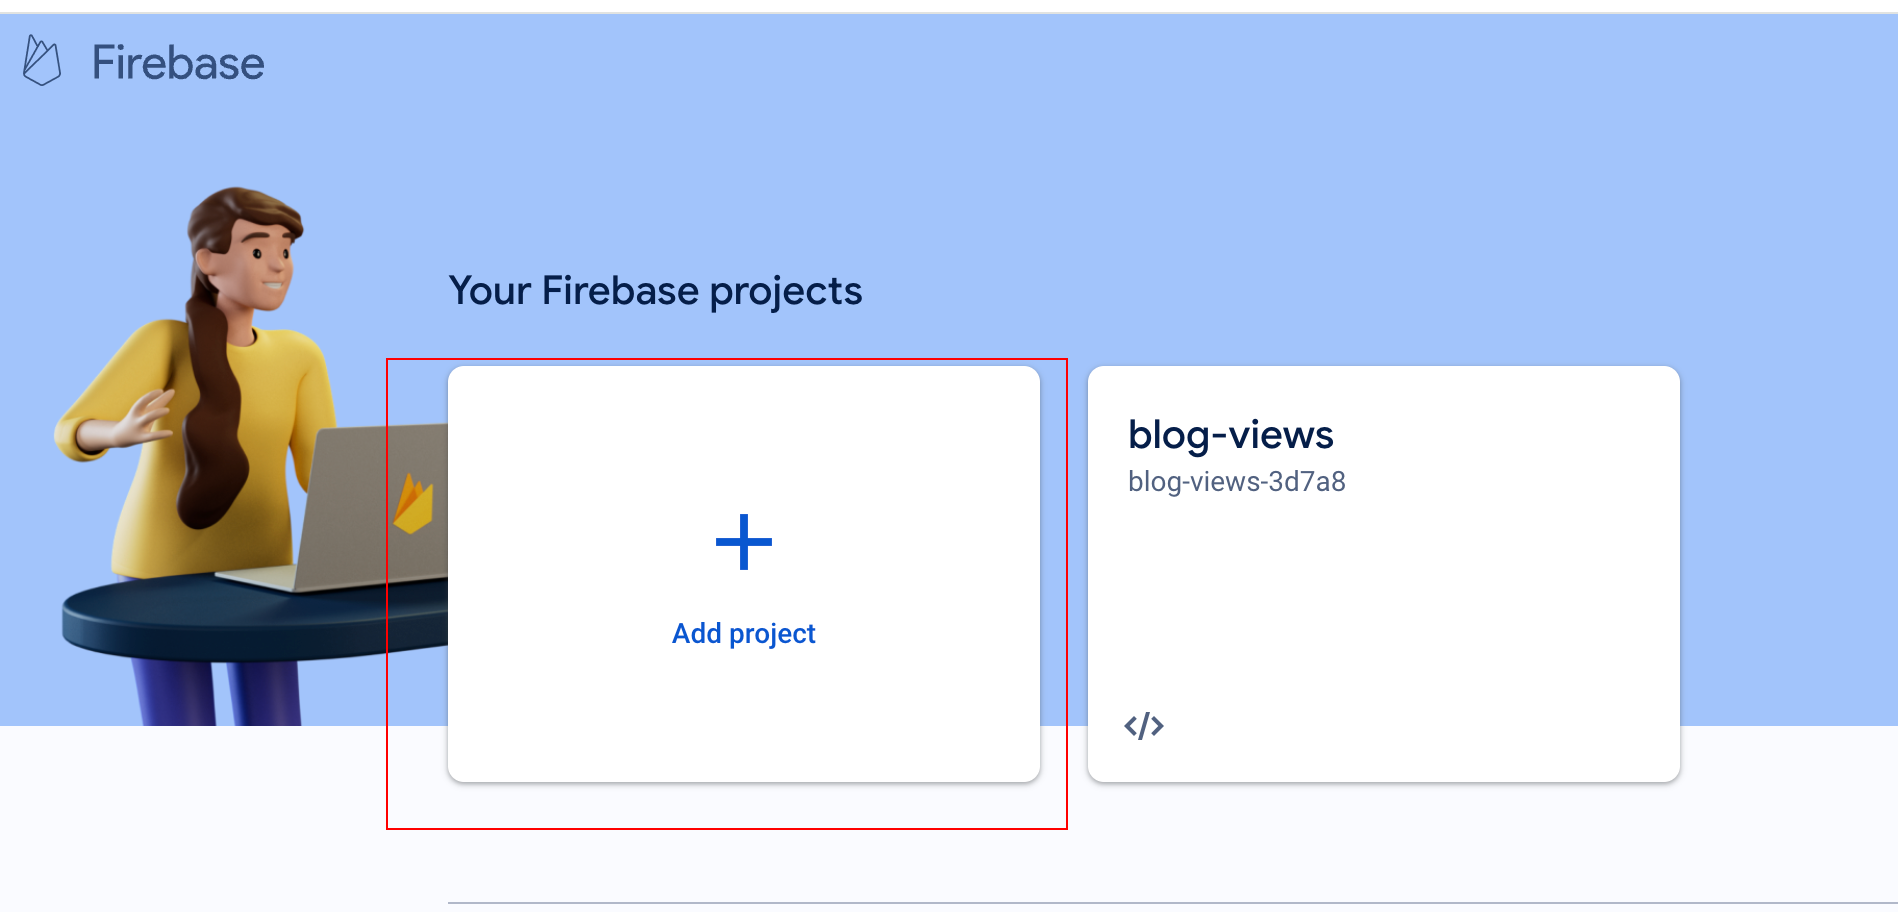This screenshot has width=1898, height=912.
Task: Click the blog-views-3d7a8 project ID
Action: [x=1236, y=482]
